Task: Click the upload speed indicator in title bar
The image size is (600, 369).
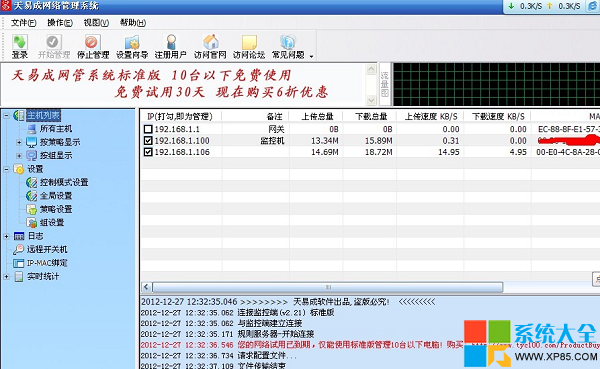Action: coord(563,6)
